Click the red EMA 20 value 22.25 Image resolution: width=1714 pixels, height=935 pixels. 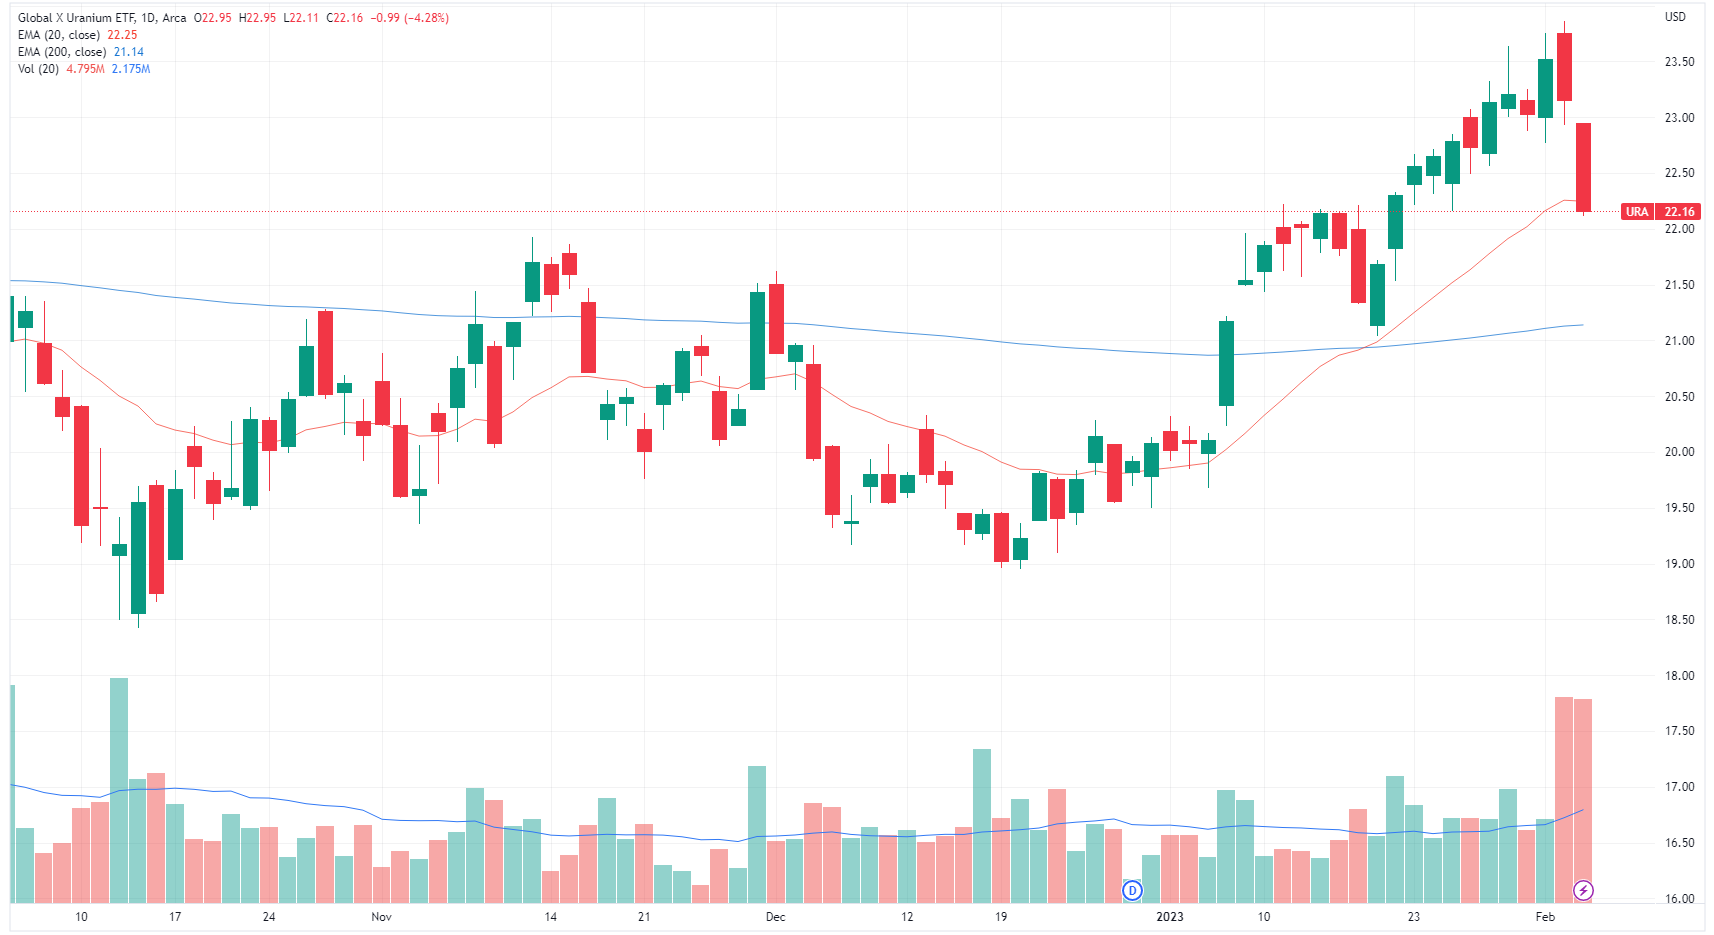(122, 35)
